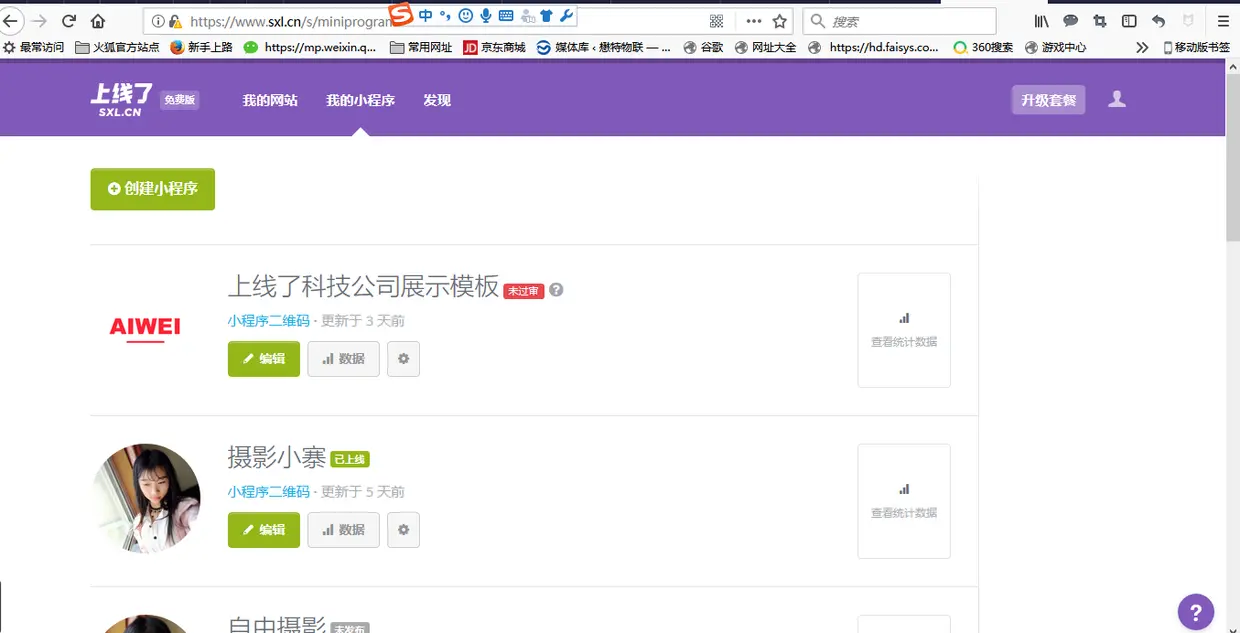Click the 创建小程序 button
The height and width of the screenshot is (633, 1240).
pyautogui.click(x=152, y=189)
